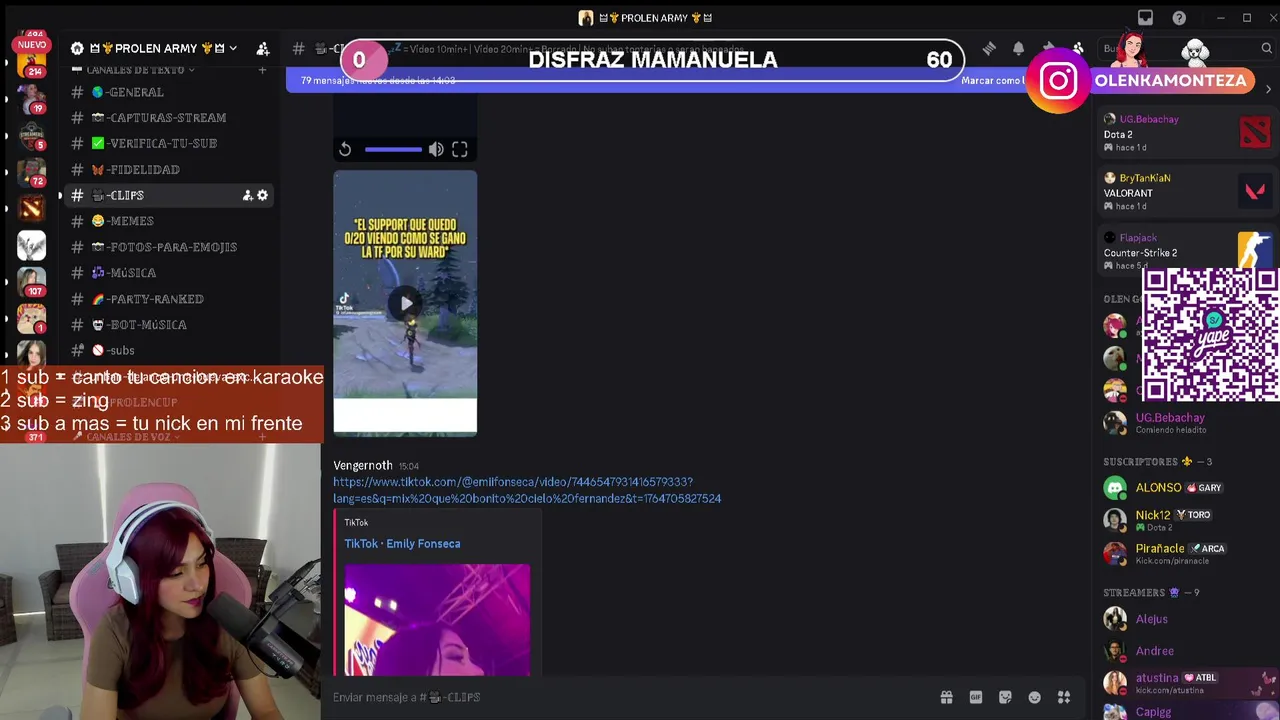
Task: Open Flapjack Counter-Strike 2 activity card
Action: coord(1186,251)
